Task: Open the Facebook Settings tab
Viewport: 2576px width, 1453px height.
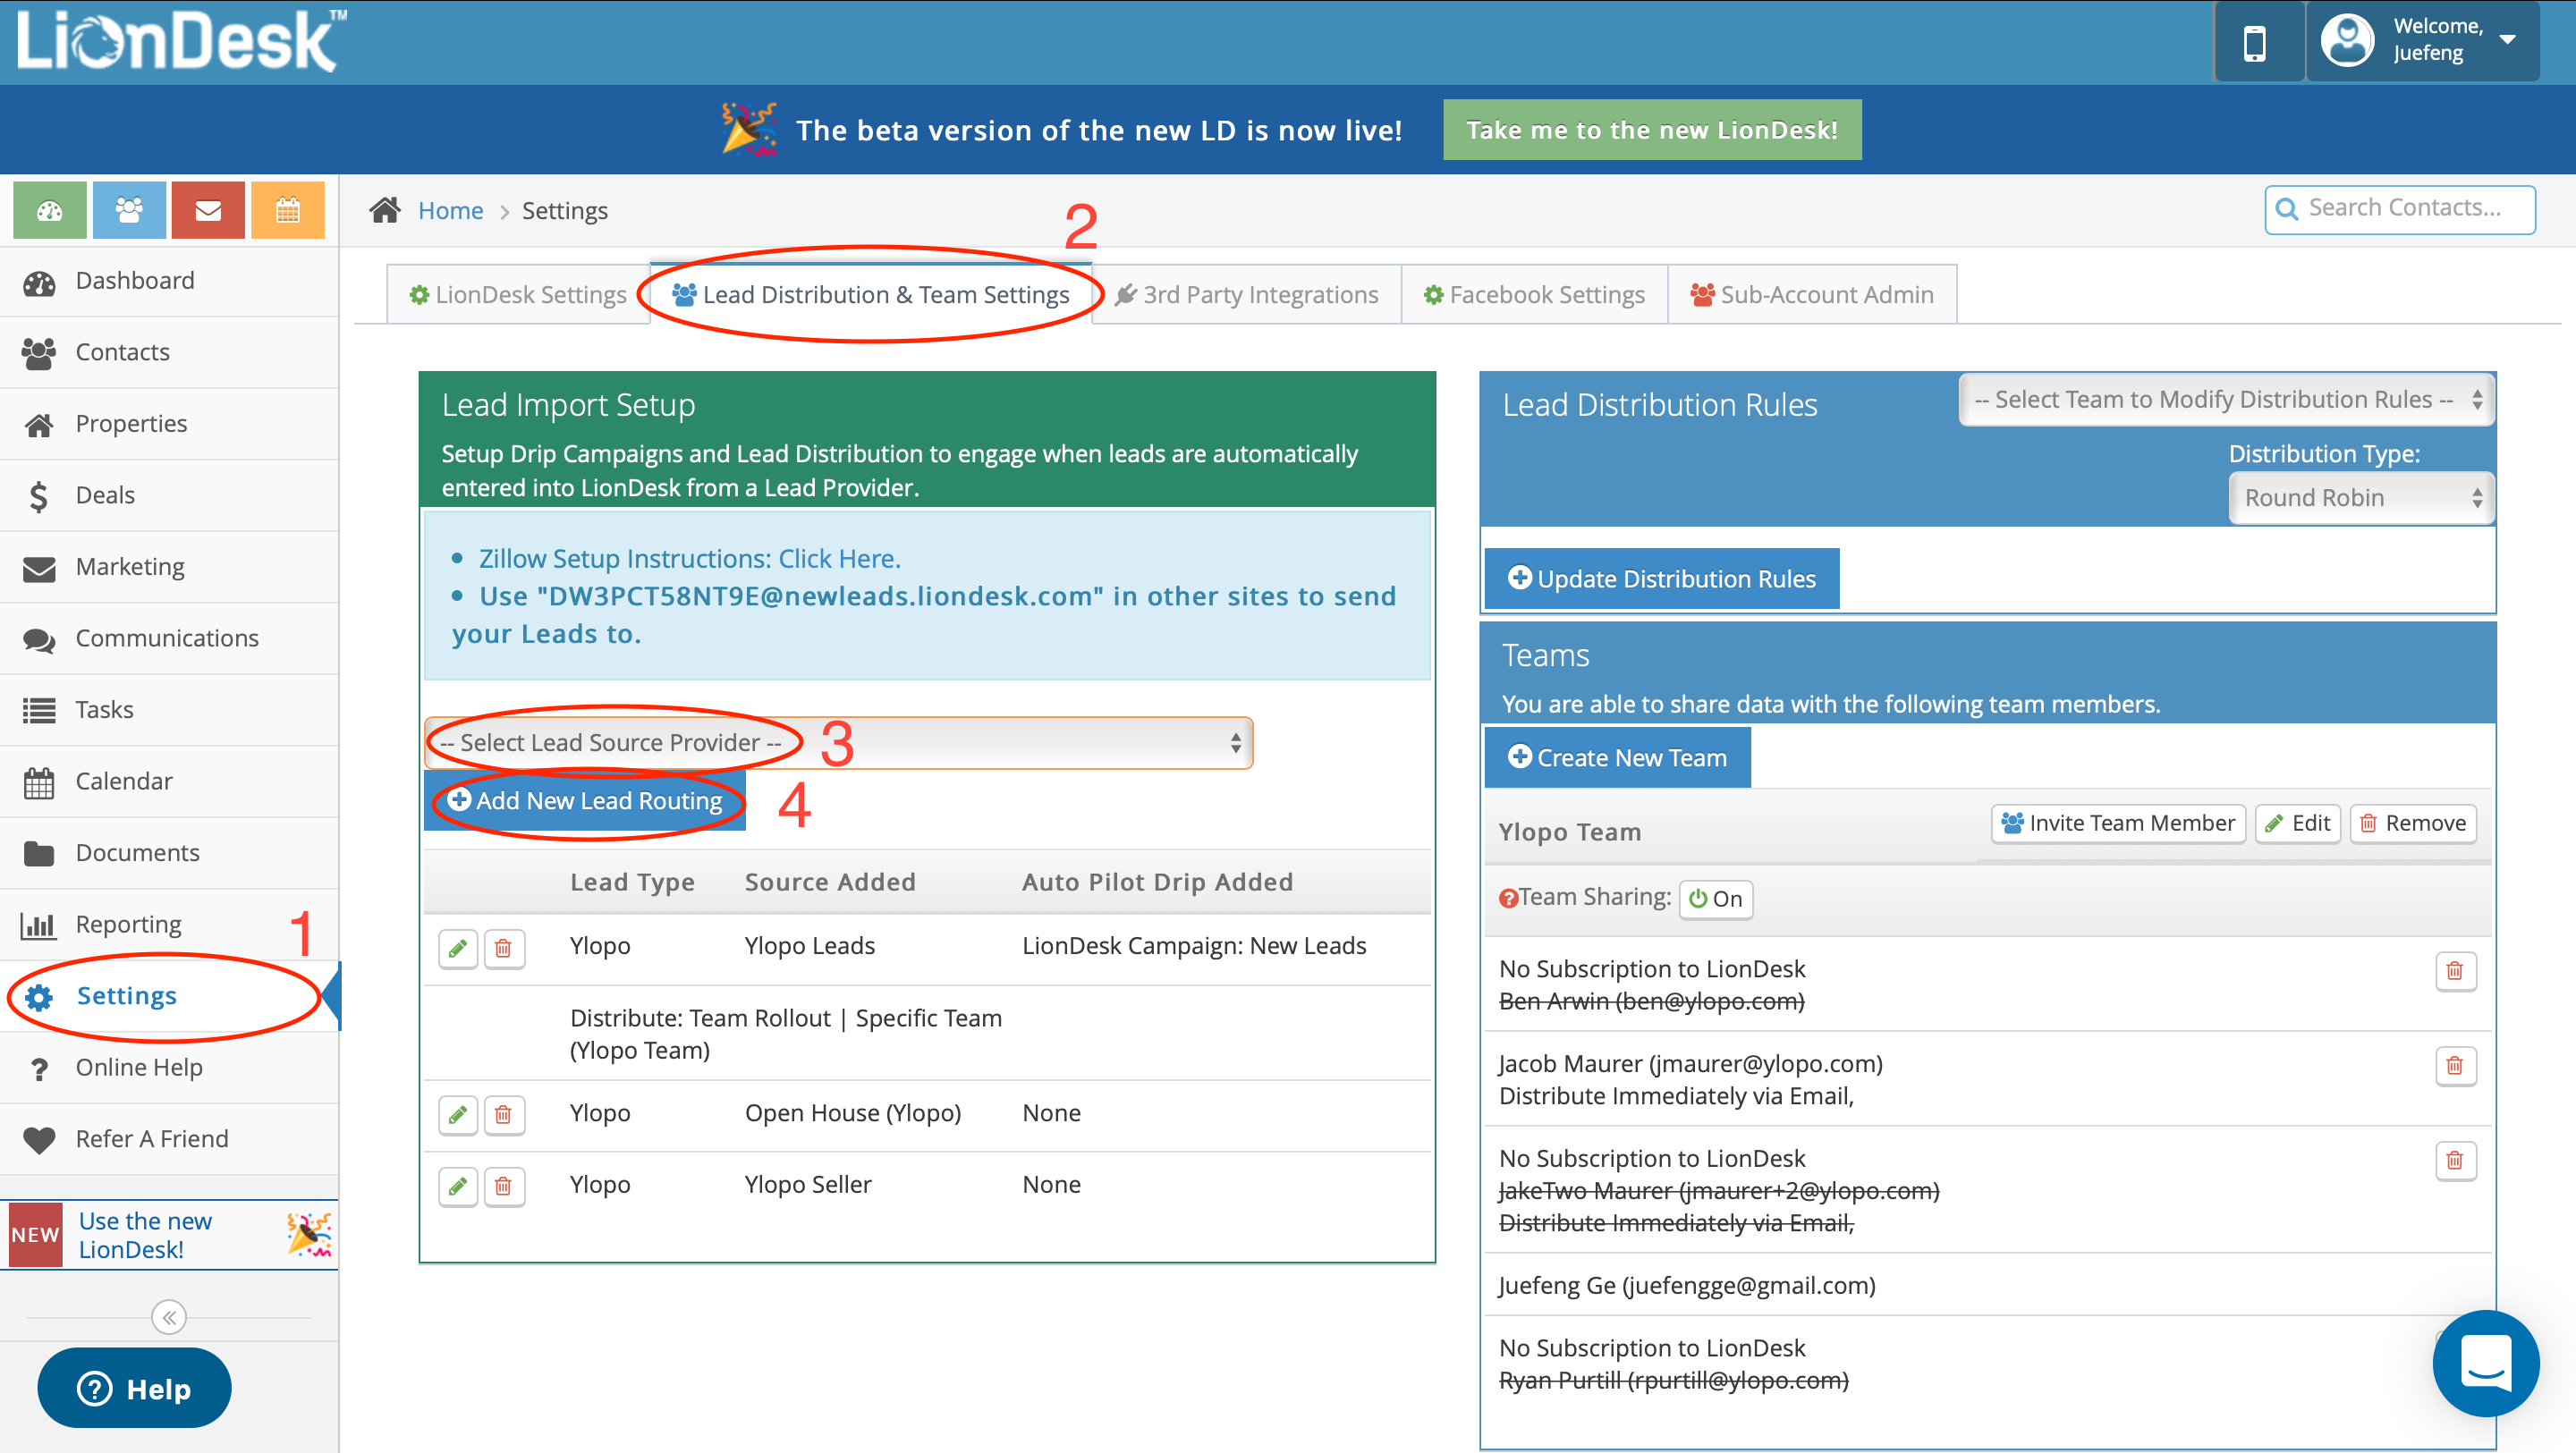Action: tap(1534, 294)
